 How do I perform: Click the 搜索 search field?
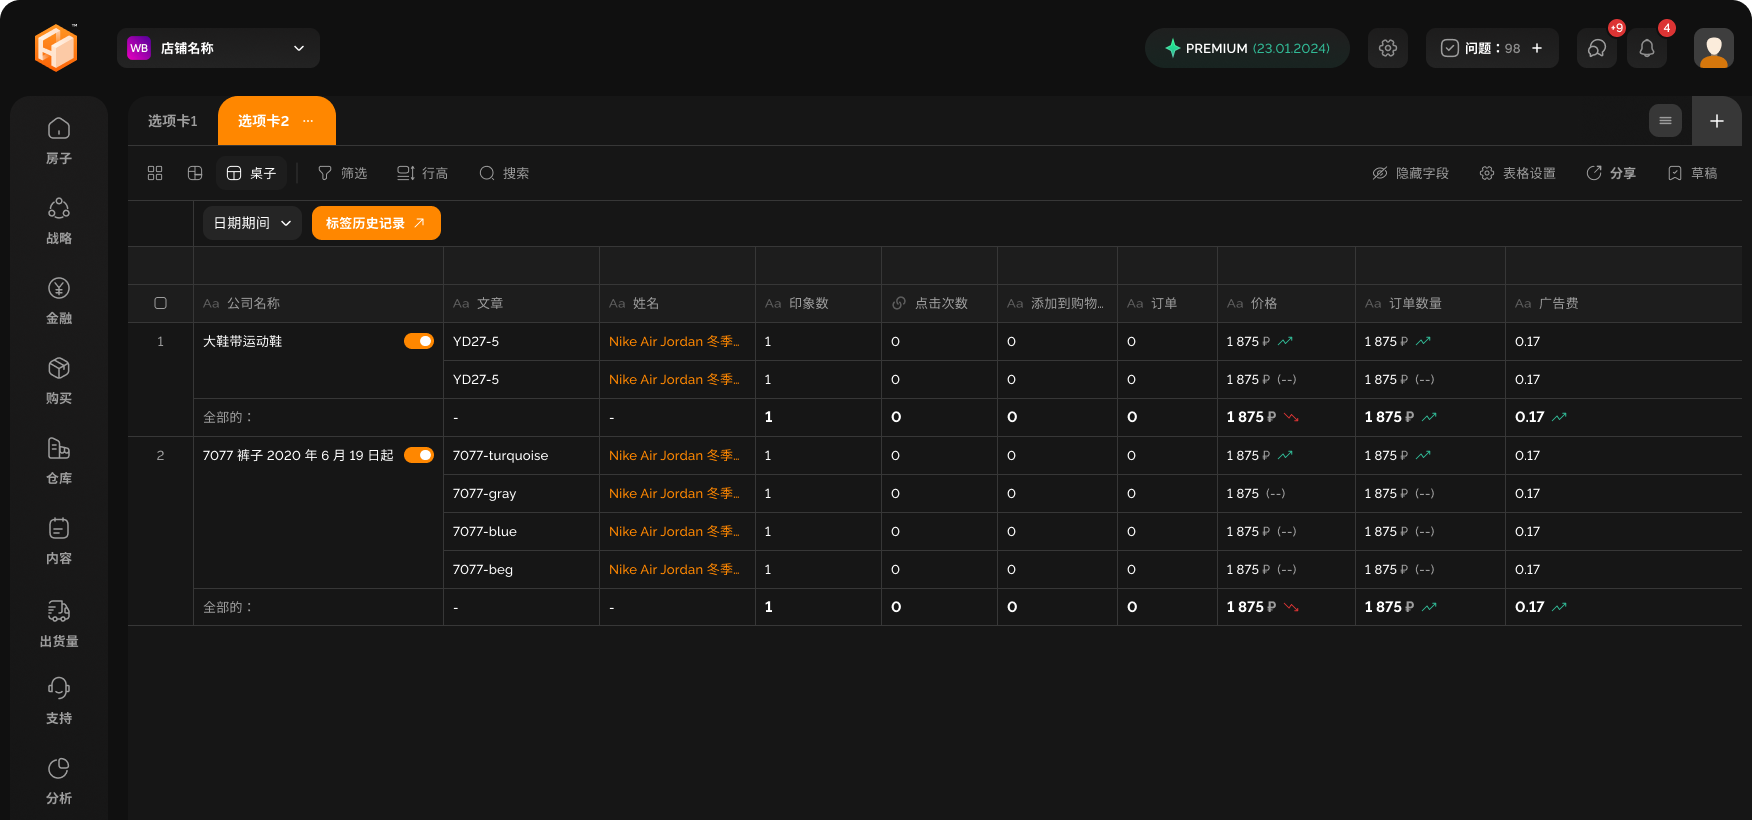tap(505, 173)
